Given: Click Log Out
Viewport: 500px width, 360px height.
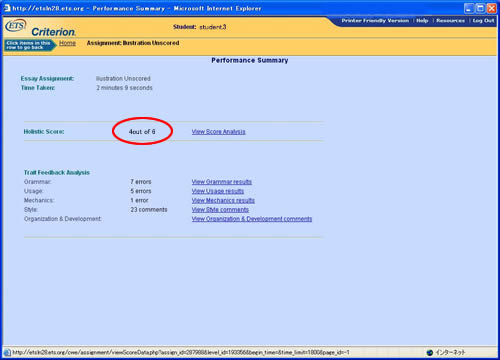Looking at the screenshot, I should [x=483, y=21].
